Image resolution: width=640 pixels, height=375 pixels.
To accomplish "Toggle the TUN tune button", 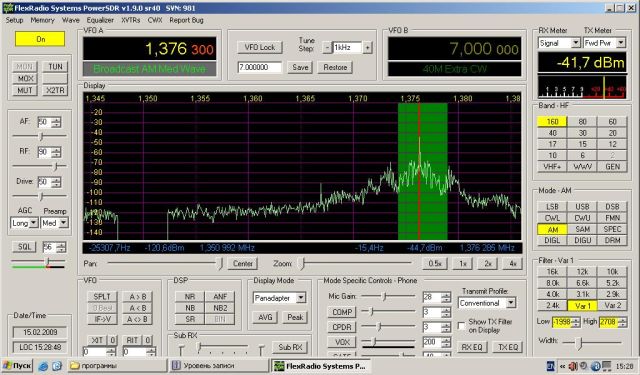I will [55, 67].
